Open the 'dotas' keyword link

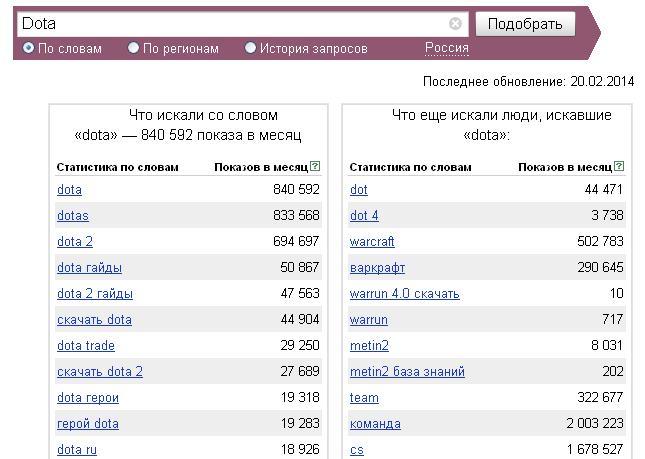(x=73, y=215)
